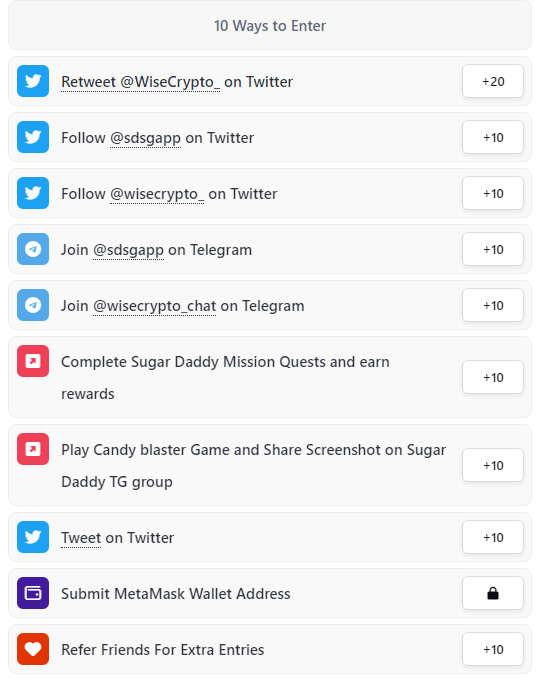The width and height of the screenshot is (540, 680).
Task: Click +10 button for Play Candy blaster Game
Action: [493, 465]
